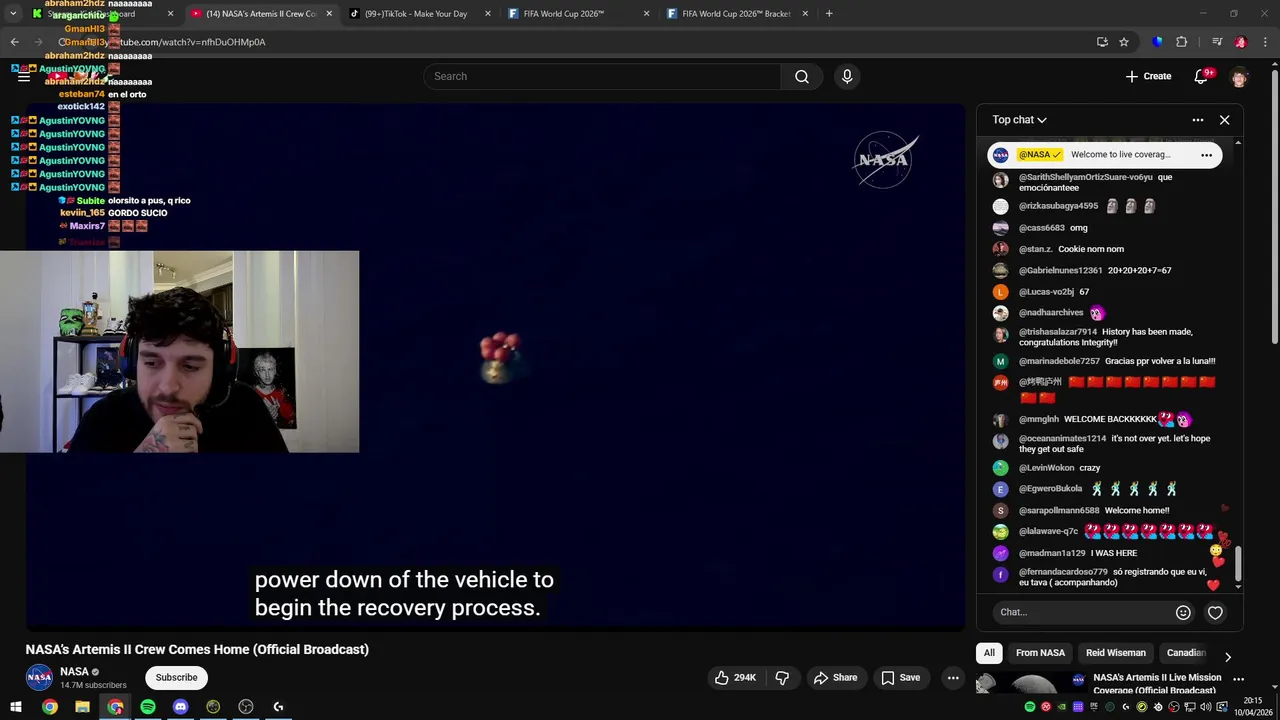Screen dimensions: 1280x720
Task: Select the Canadian filter chip
Action: 1186,653
